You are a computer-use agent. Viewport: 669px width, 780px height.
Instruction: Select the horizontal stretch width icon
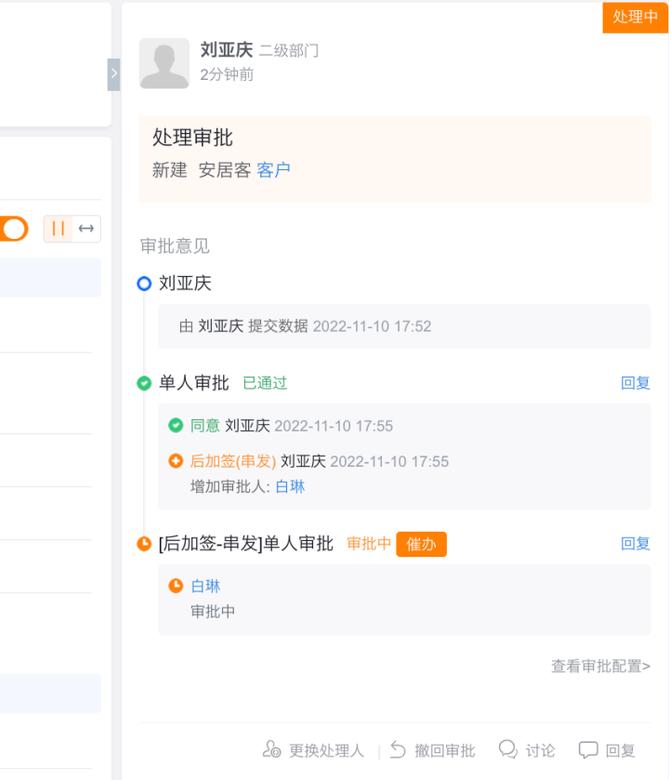click(86, 229)
